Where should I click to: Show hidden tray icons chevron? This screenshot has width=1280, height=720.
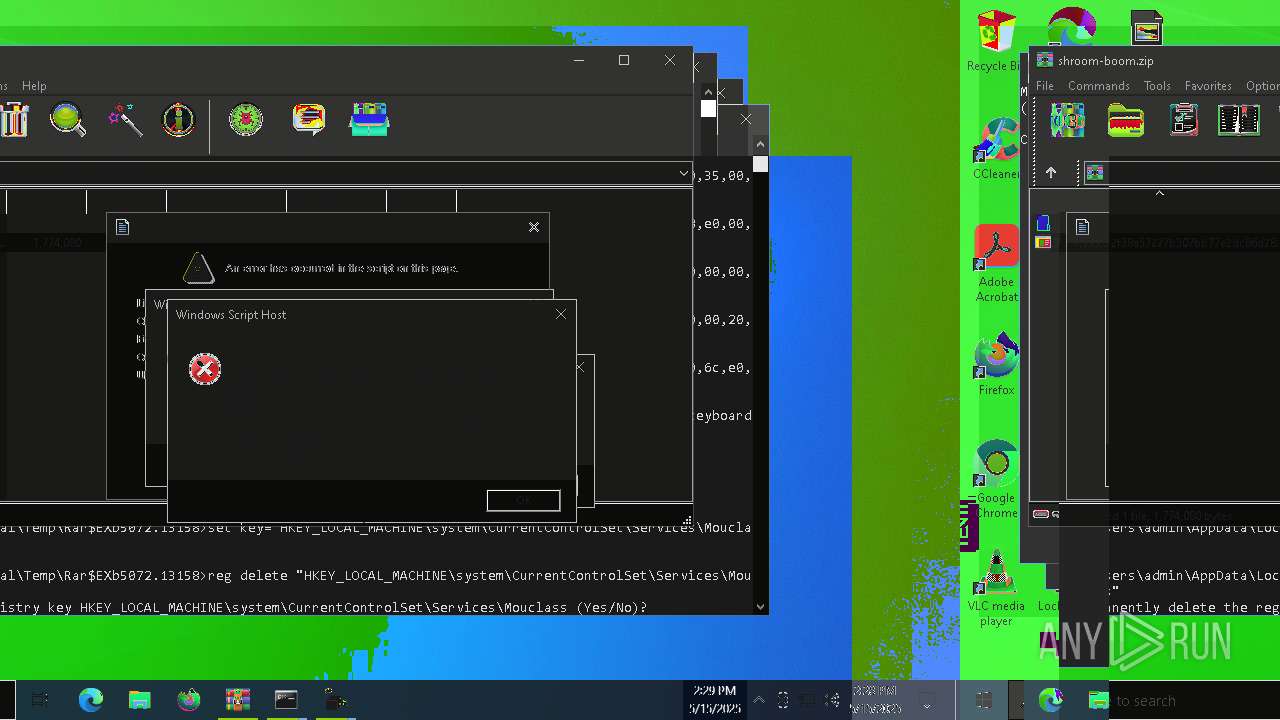click(759, 700)
